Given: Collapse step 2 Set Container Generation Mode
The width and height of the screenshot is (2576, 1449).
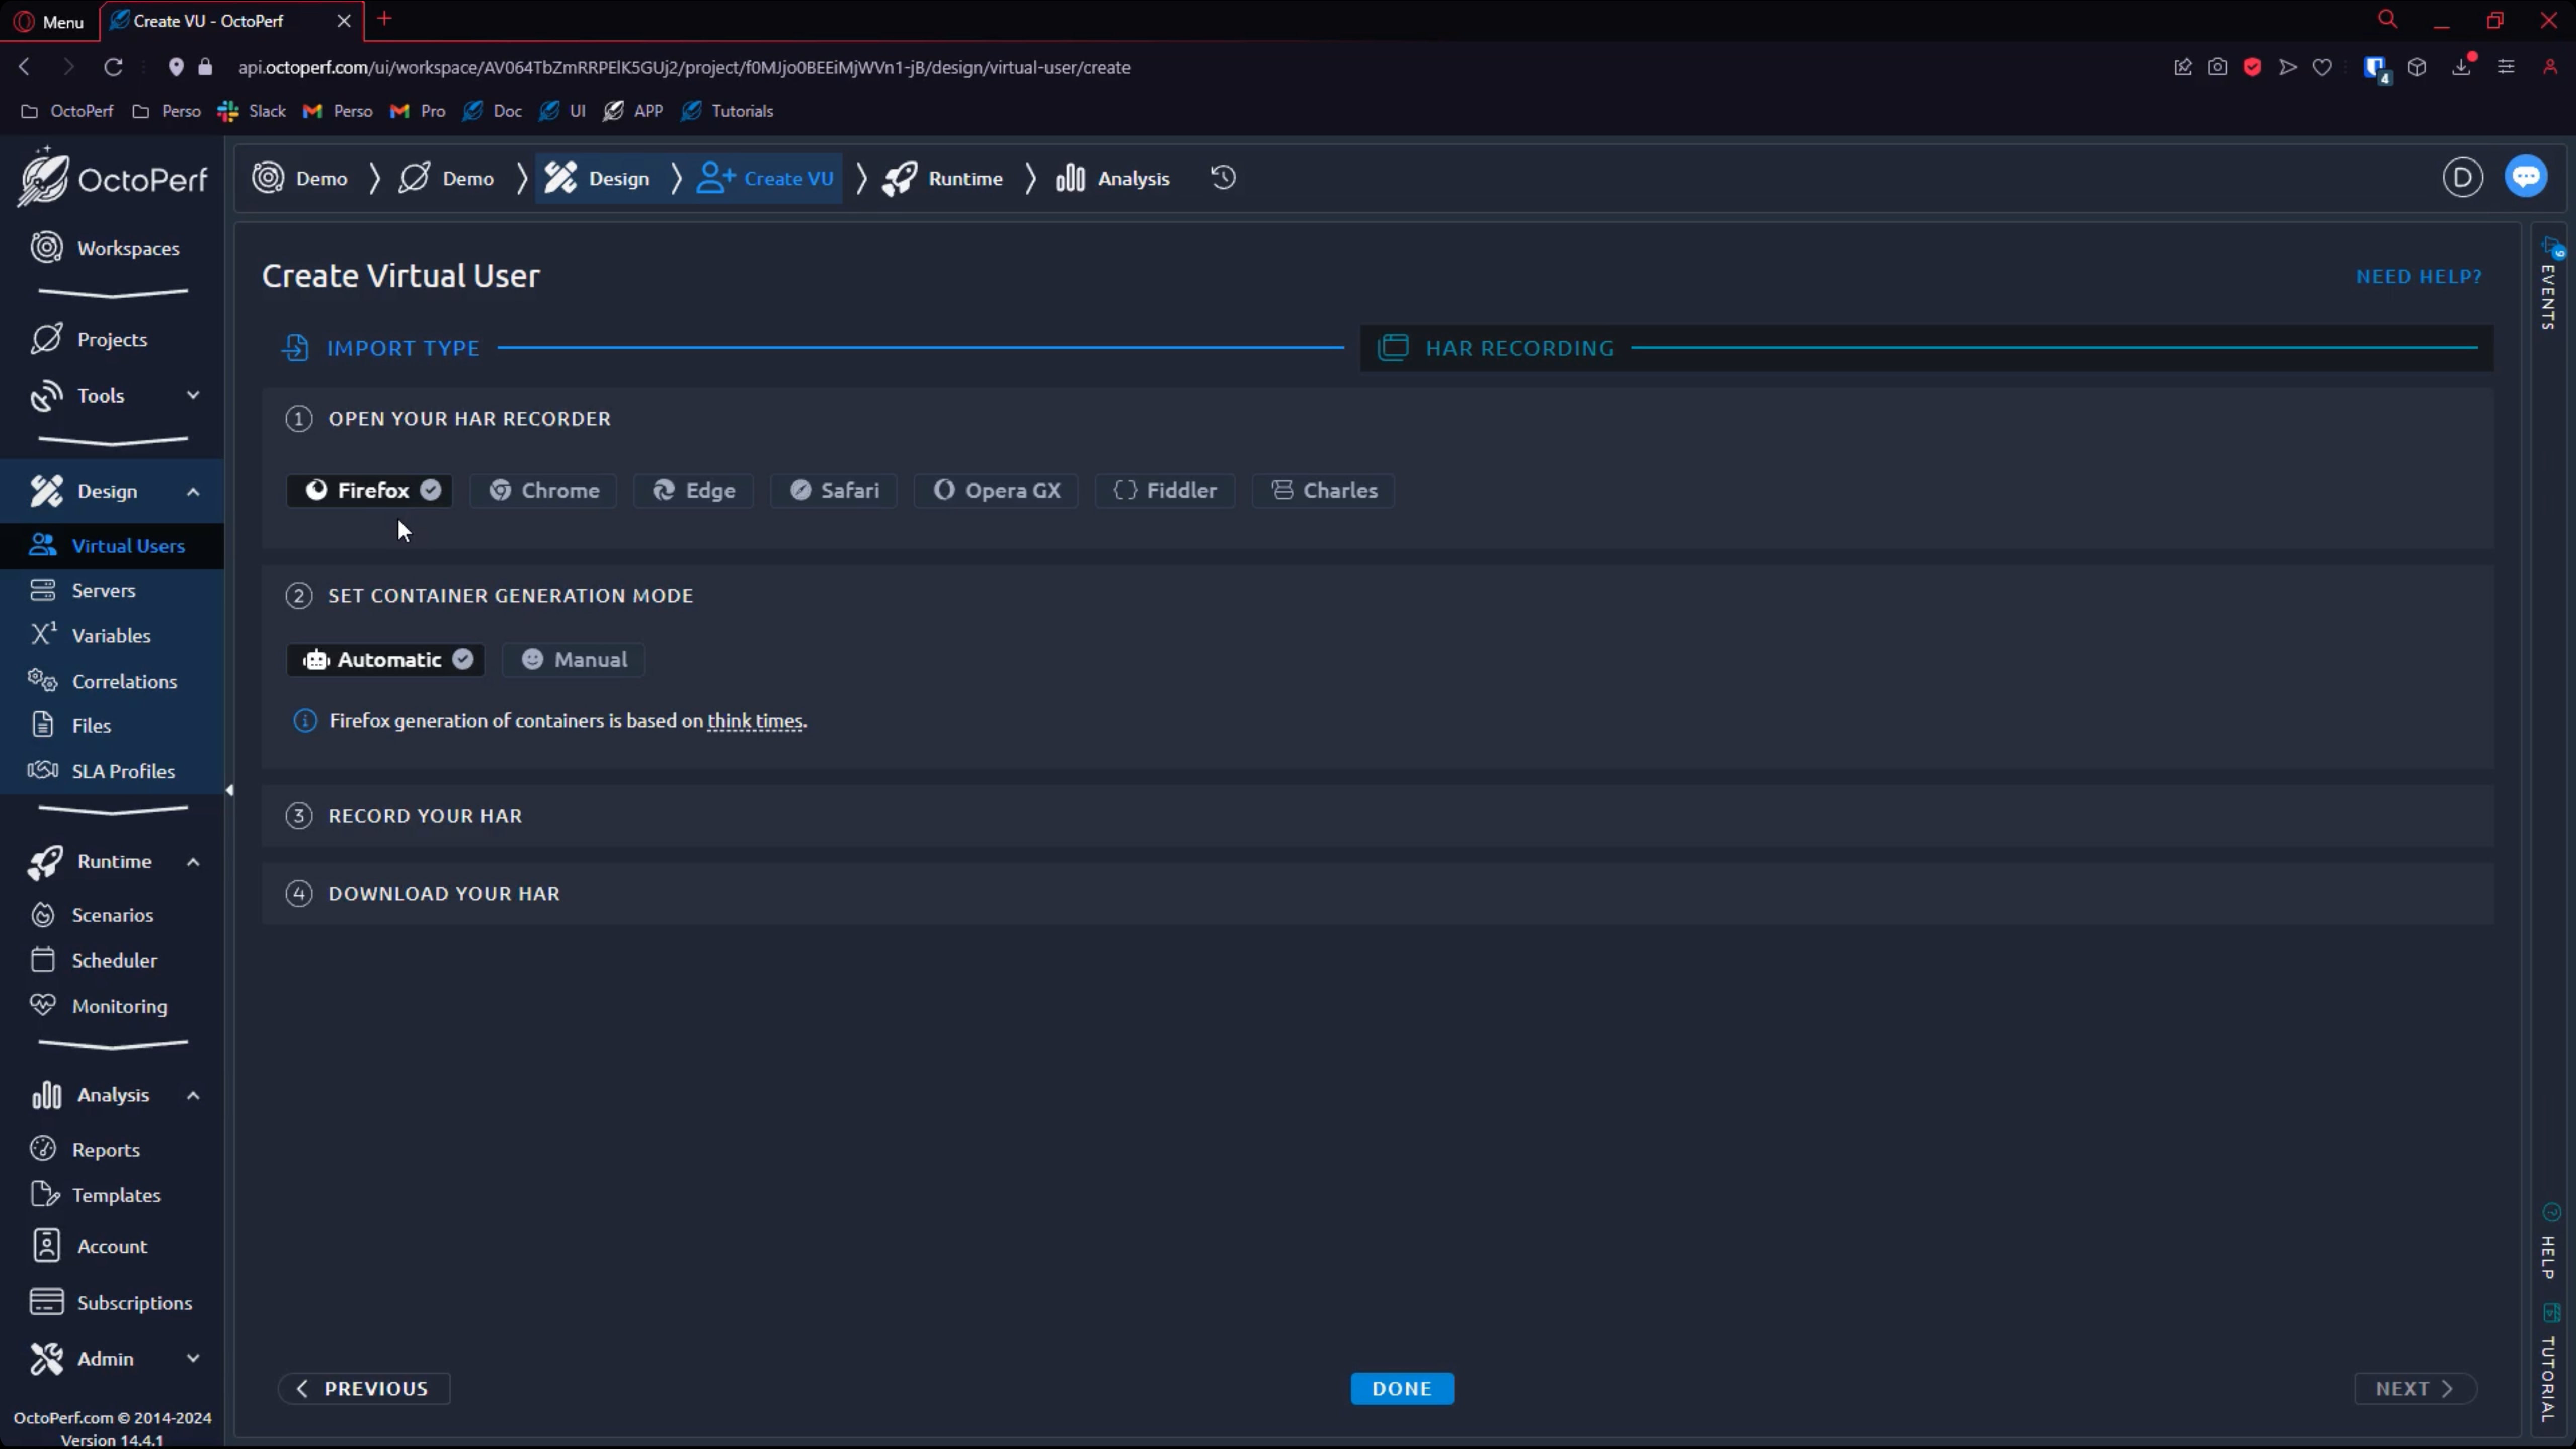Looking at the screenshot, I should pos(1377,596).
